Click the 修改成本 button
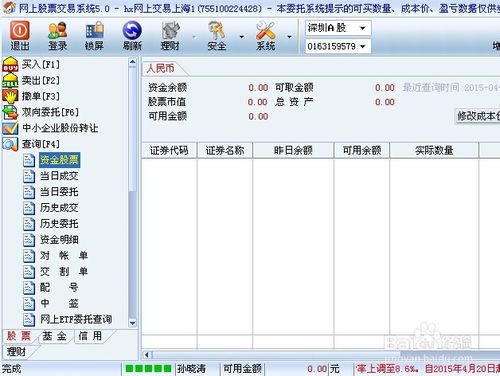 (x=478, y=116)
